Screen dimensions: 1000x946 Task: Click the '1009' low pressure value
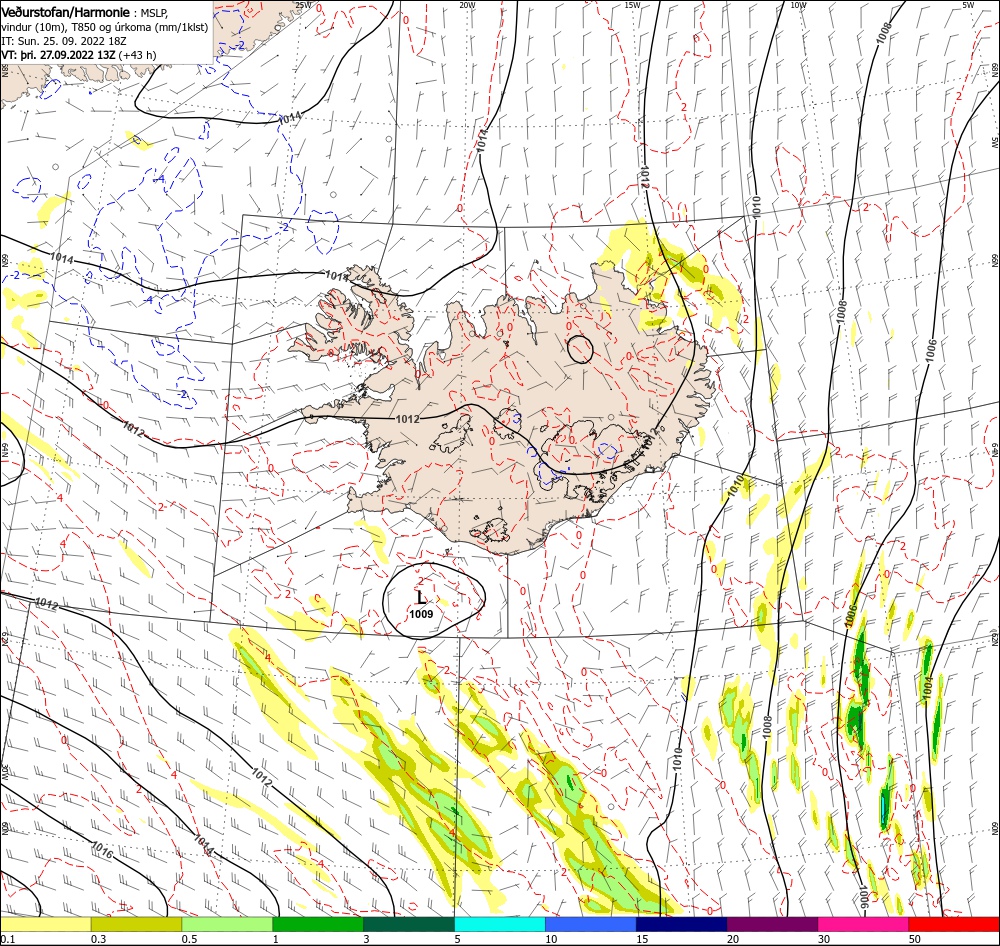pos(421,614)
